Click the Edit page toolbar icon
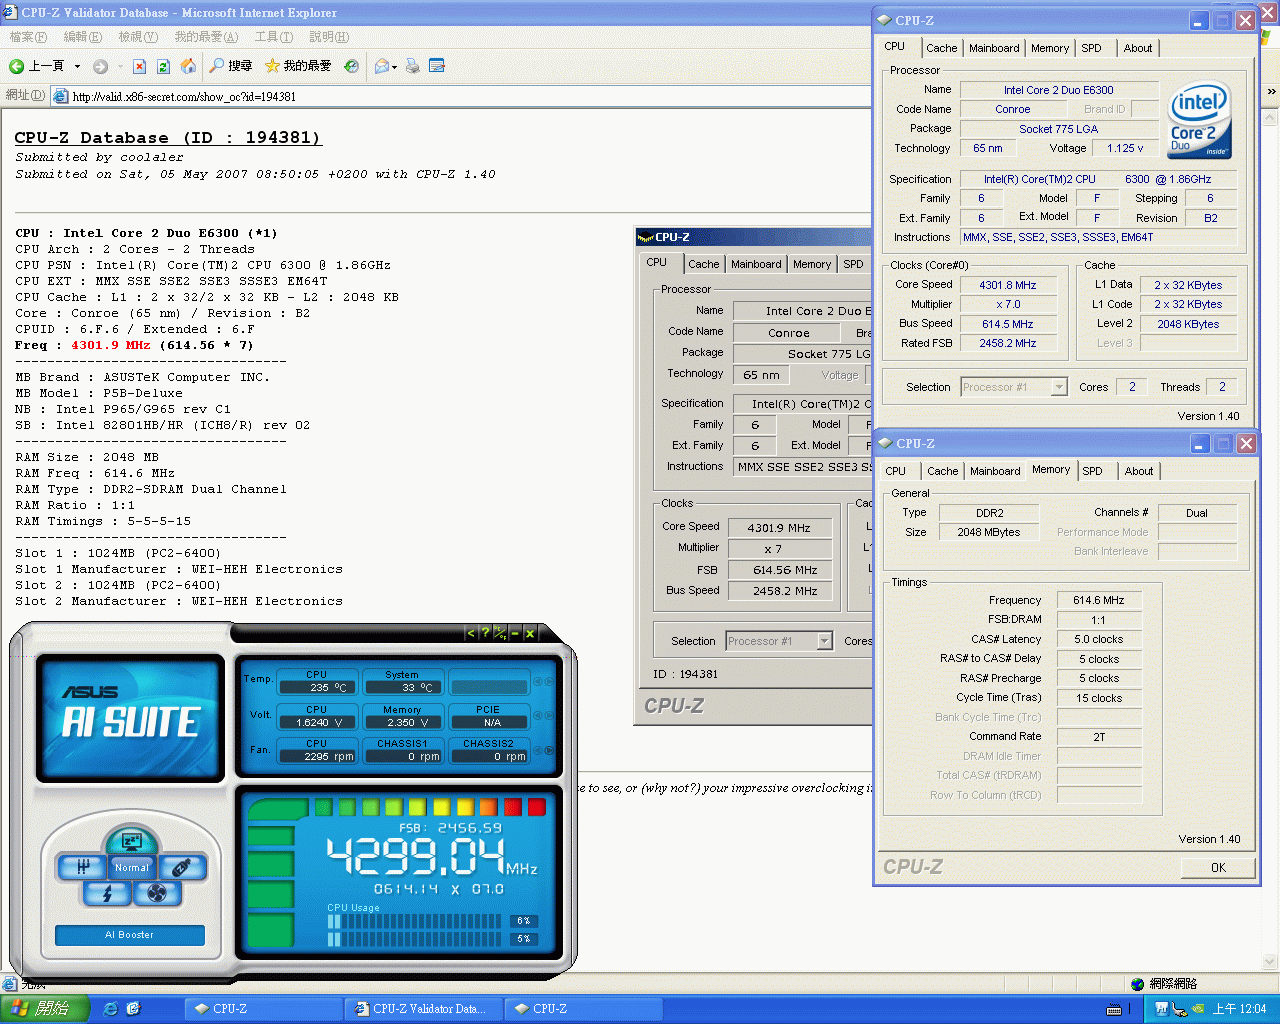 click(436, 67)
